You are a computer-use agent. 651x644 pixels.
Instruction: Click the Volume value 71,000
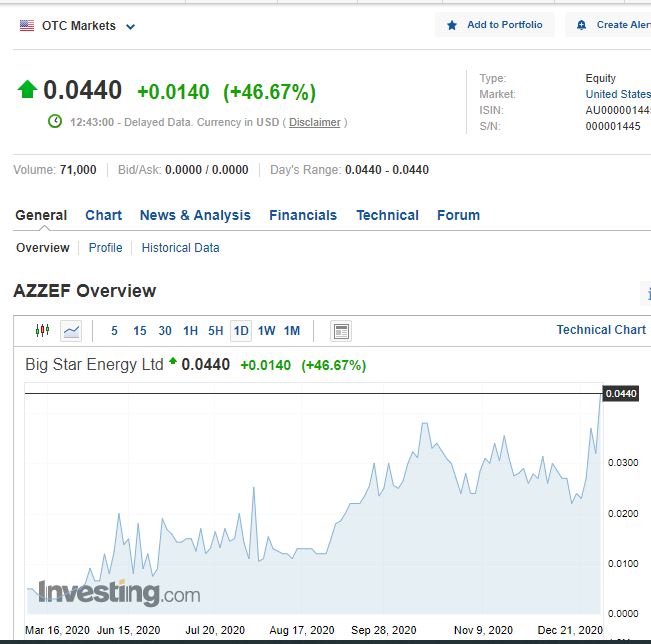[x=78, y=170]
